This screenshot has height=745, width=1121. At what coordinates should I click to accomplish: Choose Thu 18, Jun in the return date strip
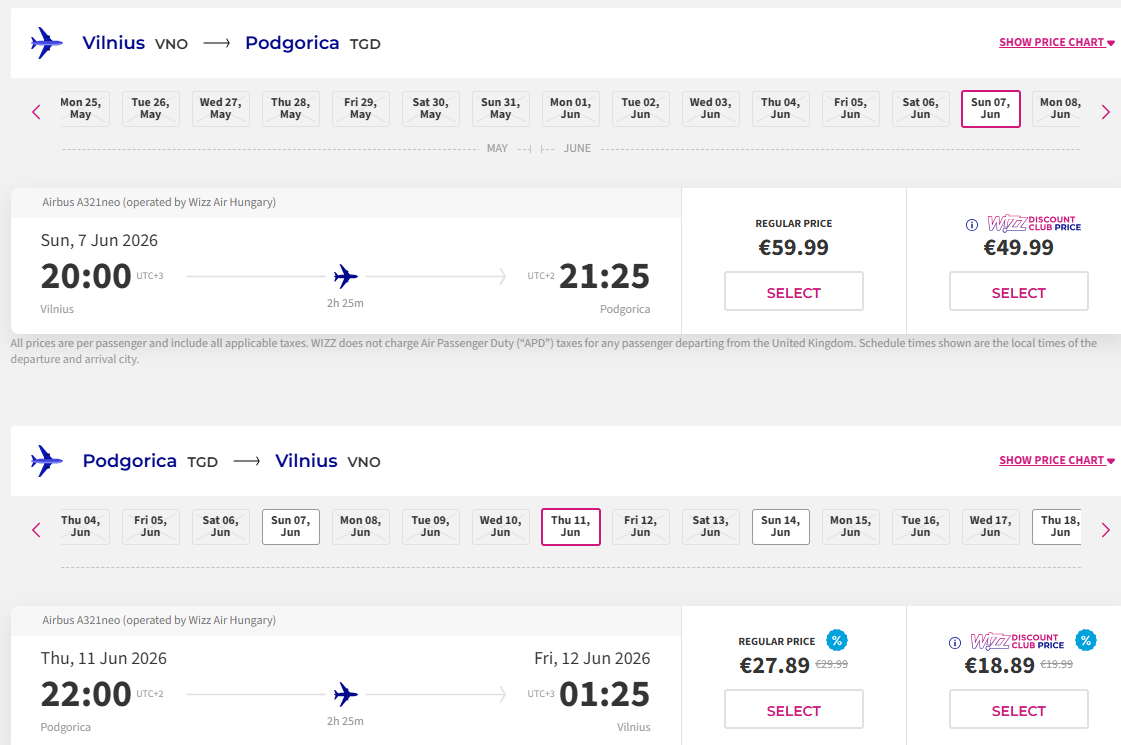click(1060, 527)
